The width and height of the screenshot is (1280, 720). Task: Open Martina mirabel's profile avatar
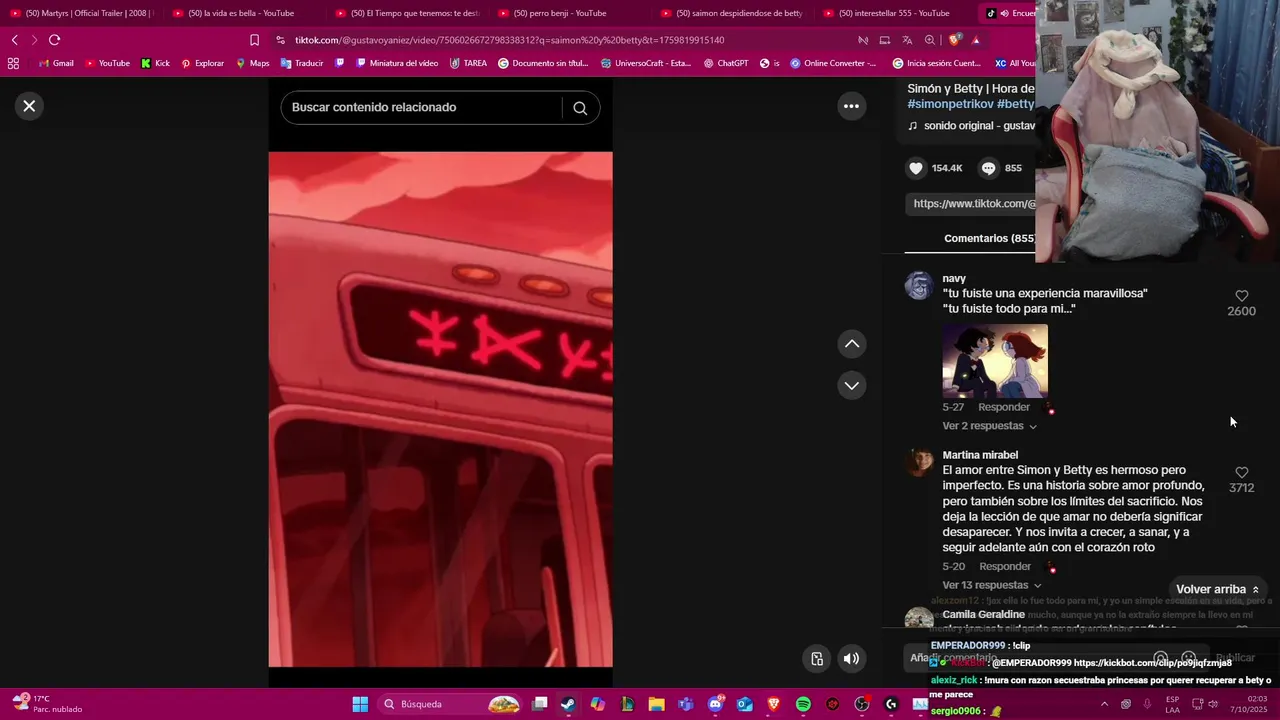919,463
